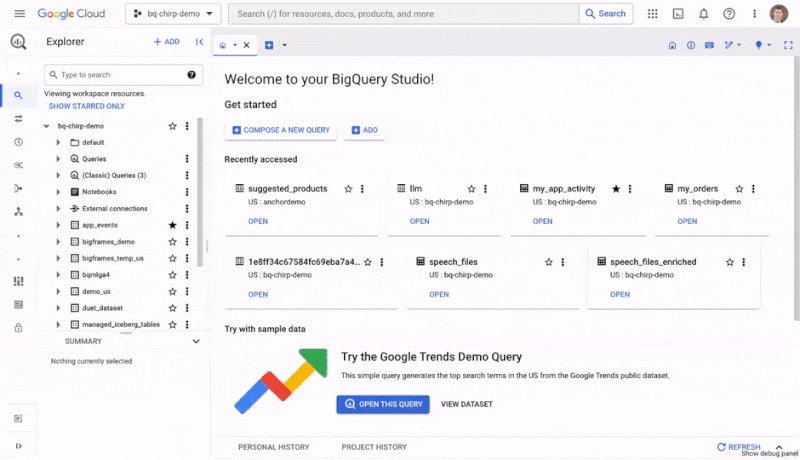The height and width of the screenshot is (460, 800).
Task: Open the account avatar menu
Action: click(779, 14)
